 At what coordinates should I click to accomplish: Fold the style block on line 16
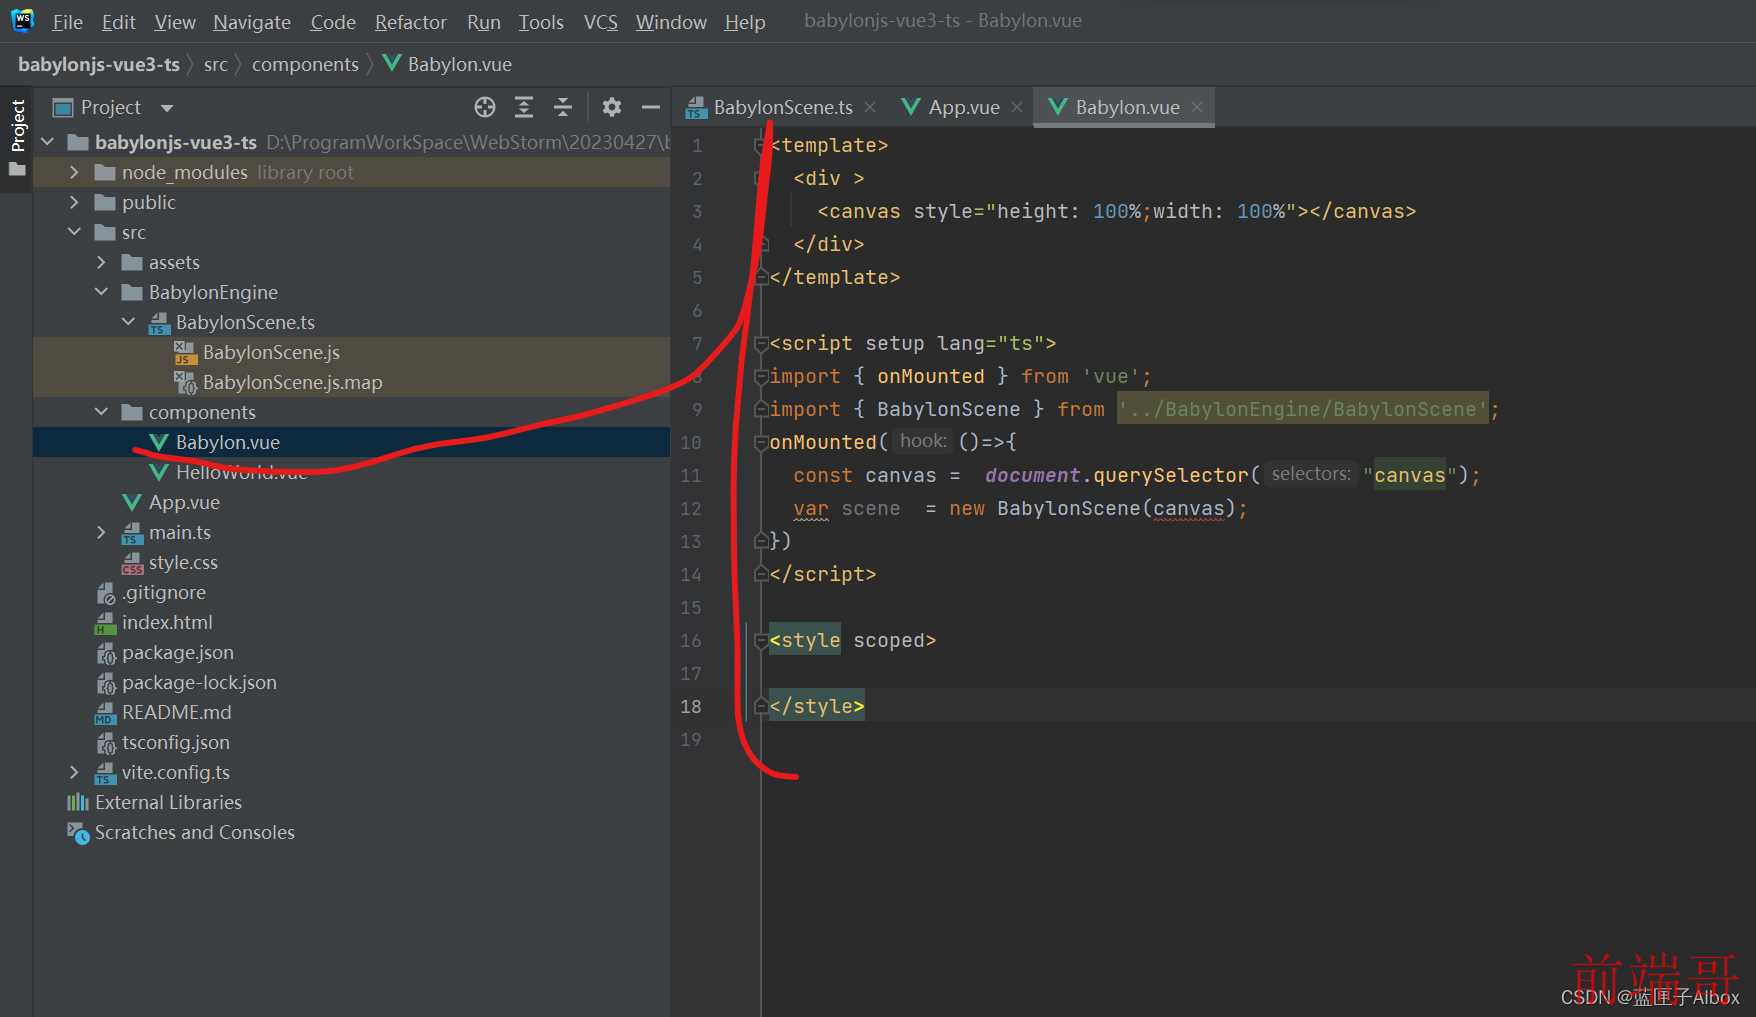[x=761, y=641]
